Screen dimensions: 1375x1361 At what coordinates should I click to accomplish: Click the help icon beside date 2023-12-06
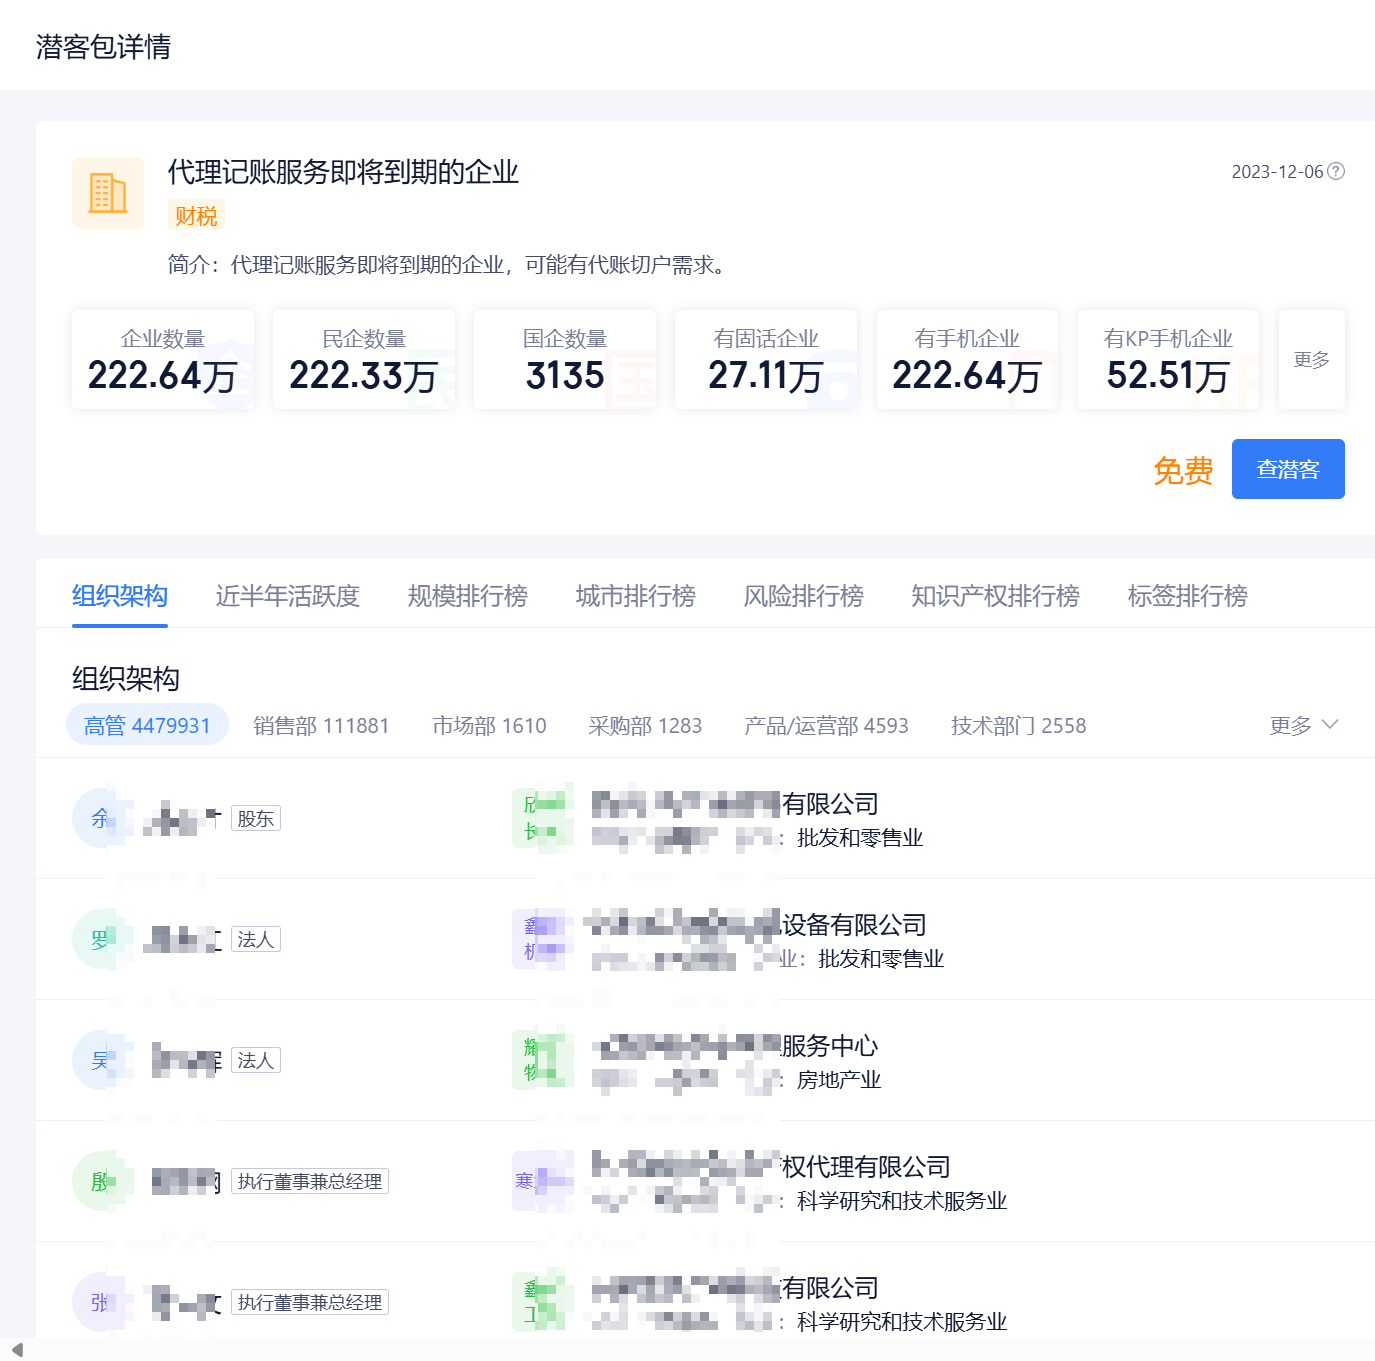pyautogui.click(x=1335, y=171)
